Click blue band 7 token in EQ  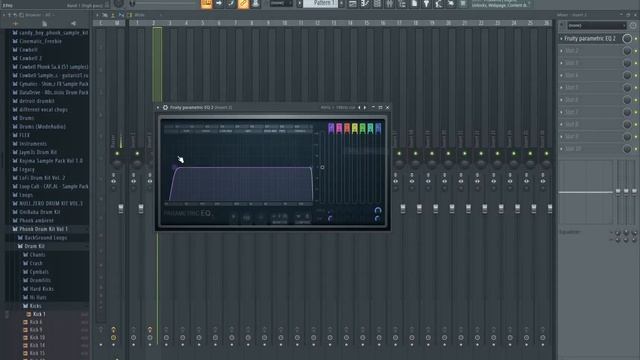pos(378,128)
